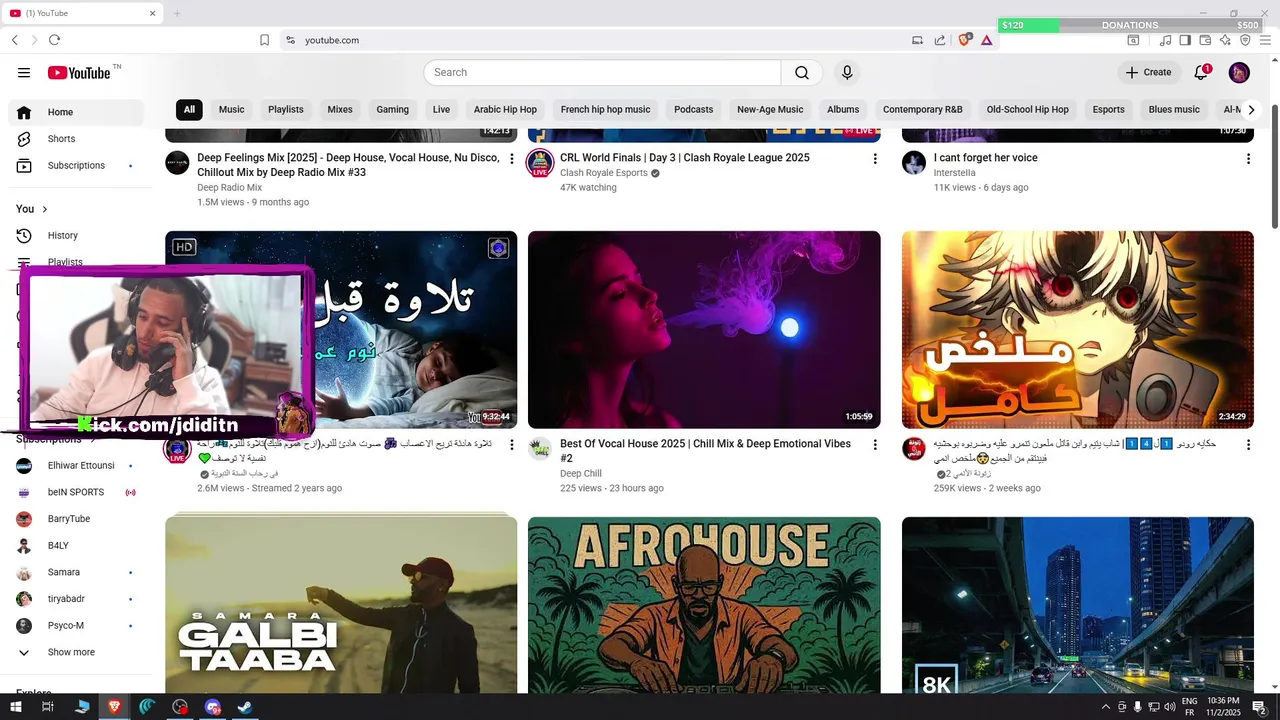This screenshot has width=1280, height=720.
Task: Toggle the Brave sidebar panel icon
Action: (1185, 40)
